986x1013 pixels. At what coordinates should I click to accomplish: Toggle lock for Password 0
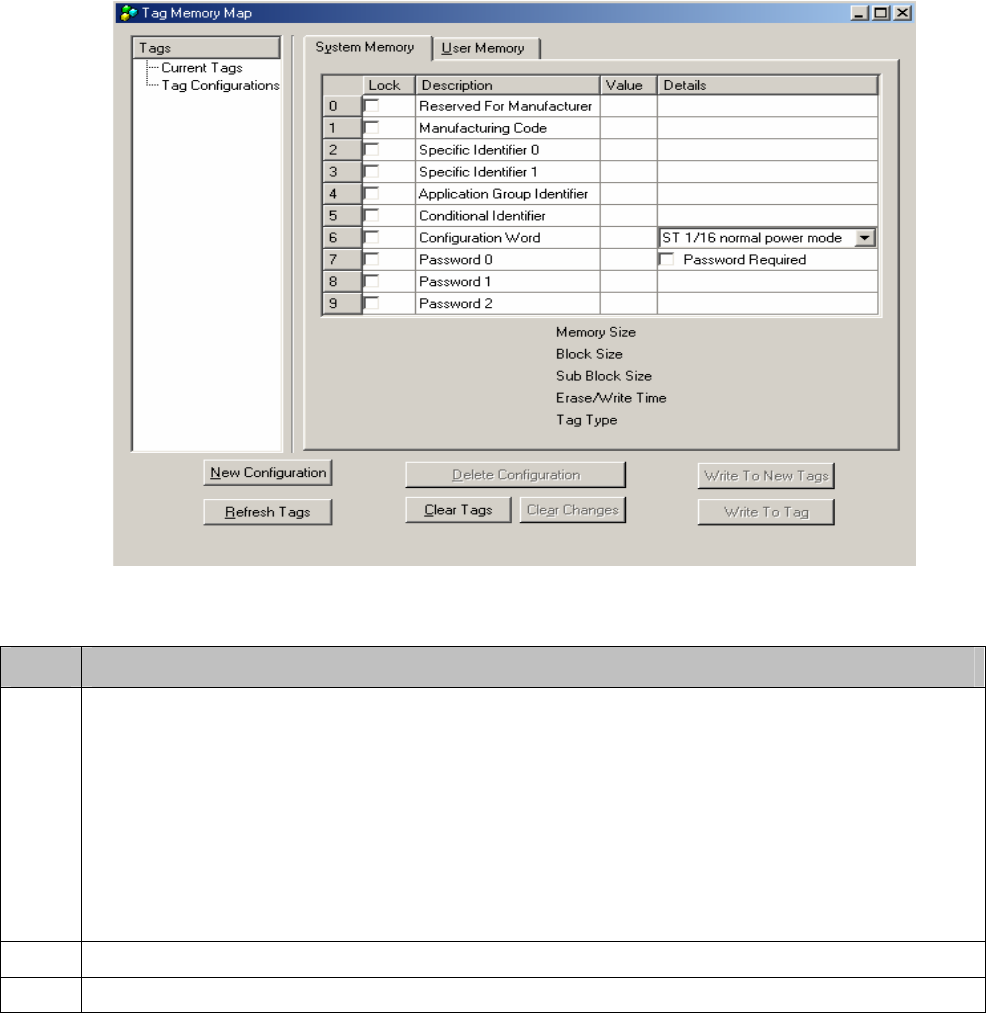(372, 260)
